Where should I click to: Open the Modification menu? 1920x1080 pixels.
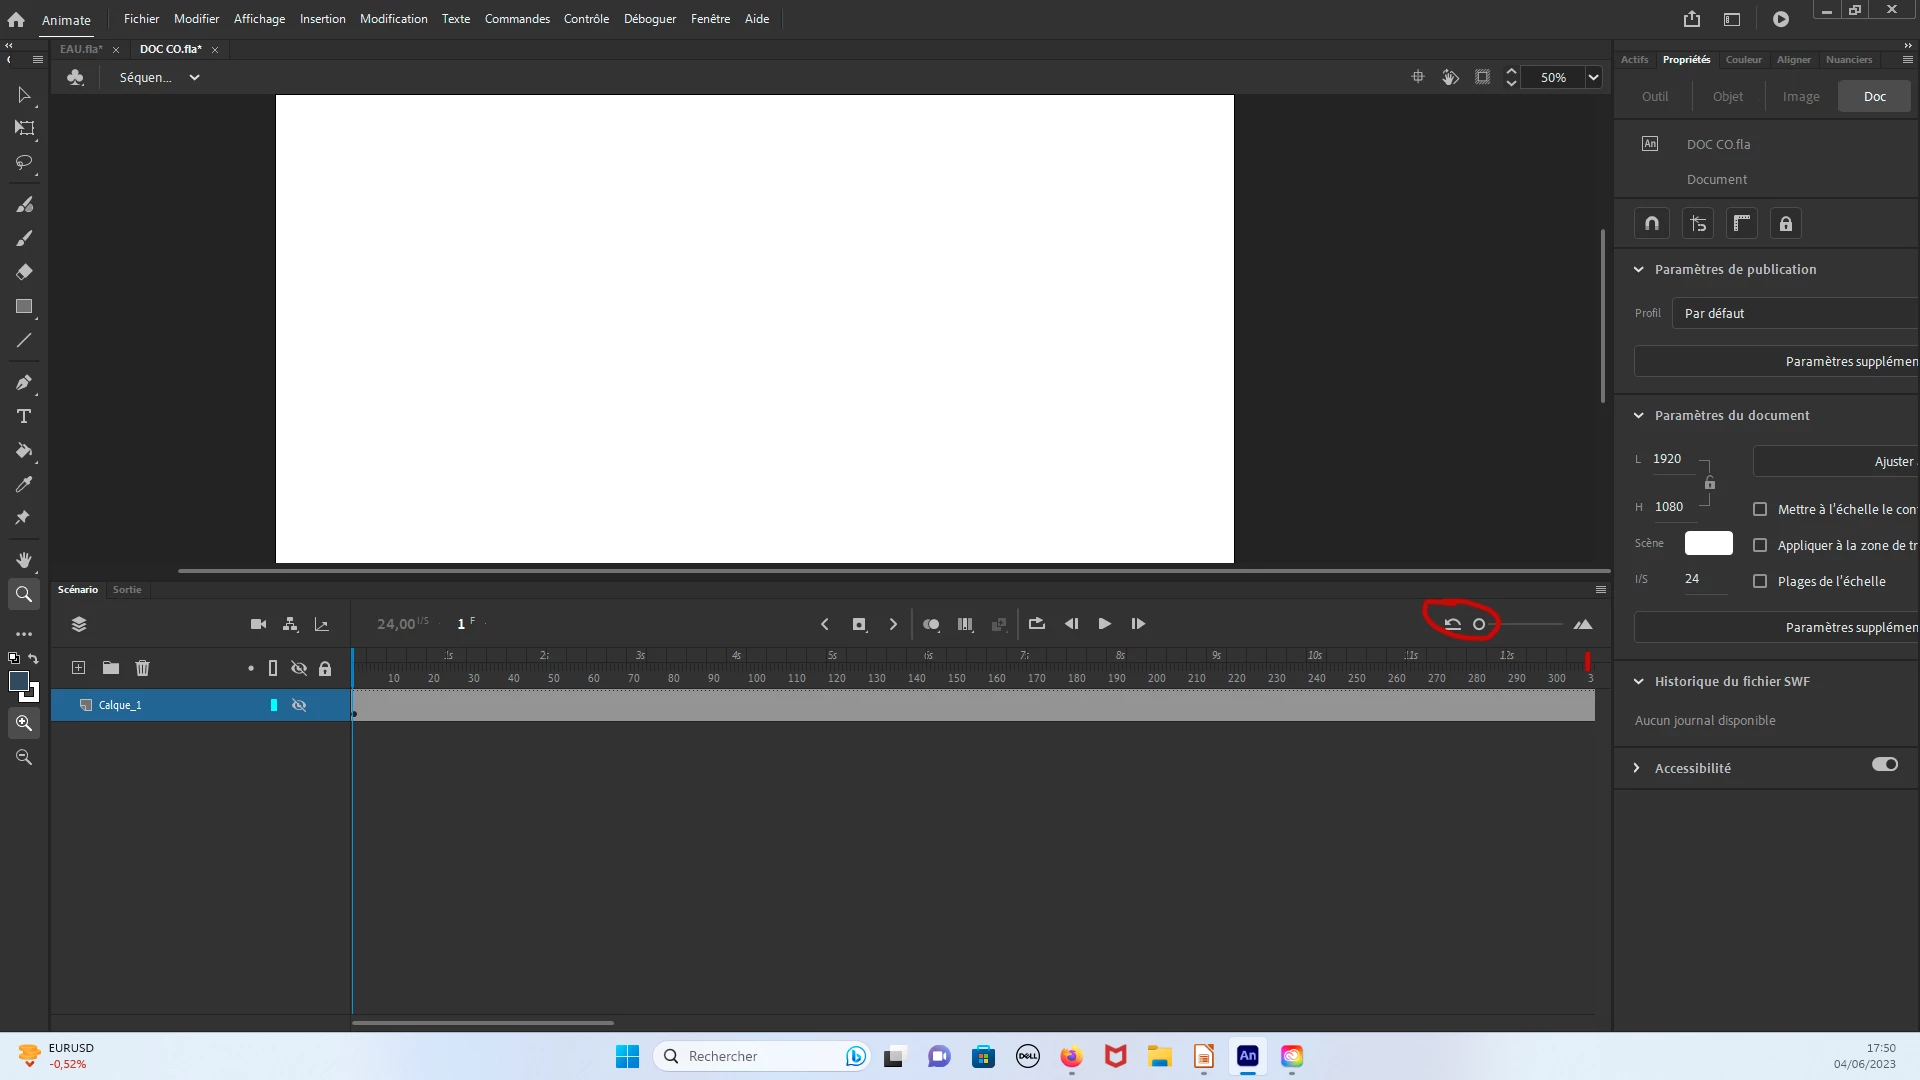393,19
